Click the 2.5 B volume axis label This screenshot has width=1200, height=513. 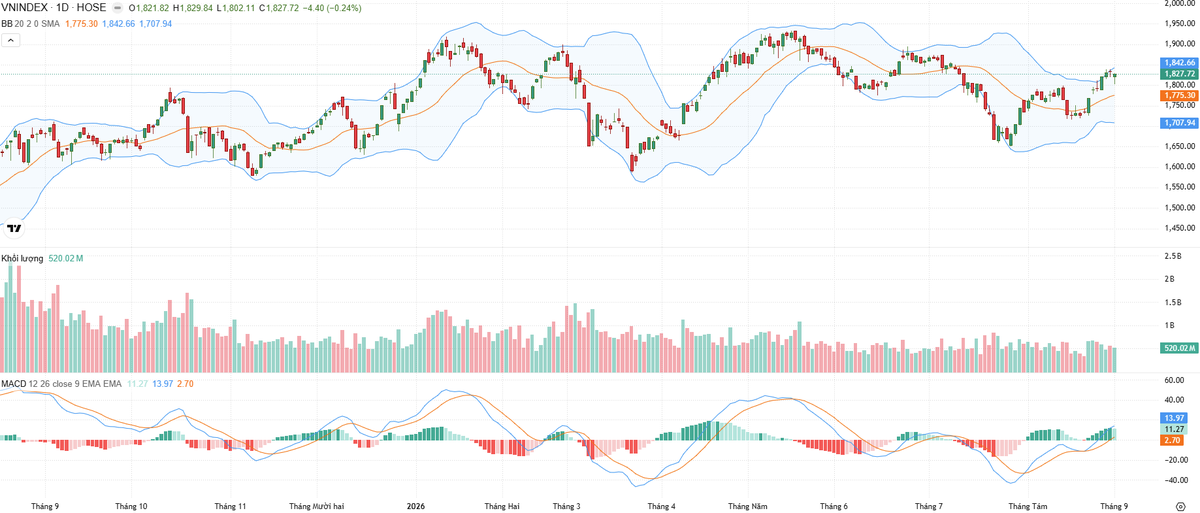click(1175, 257)
